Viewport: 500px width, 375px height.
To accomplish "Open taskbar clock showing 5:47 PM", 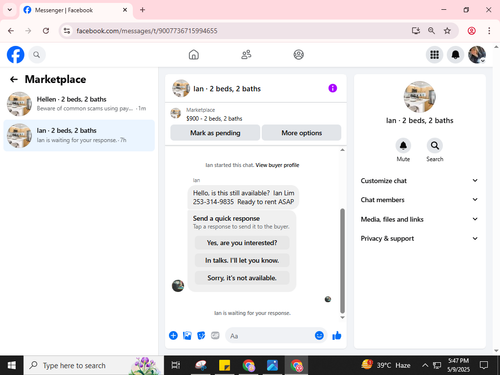I will coord(458,365).
